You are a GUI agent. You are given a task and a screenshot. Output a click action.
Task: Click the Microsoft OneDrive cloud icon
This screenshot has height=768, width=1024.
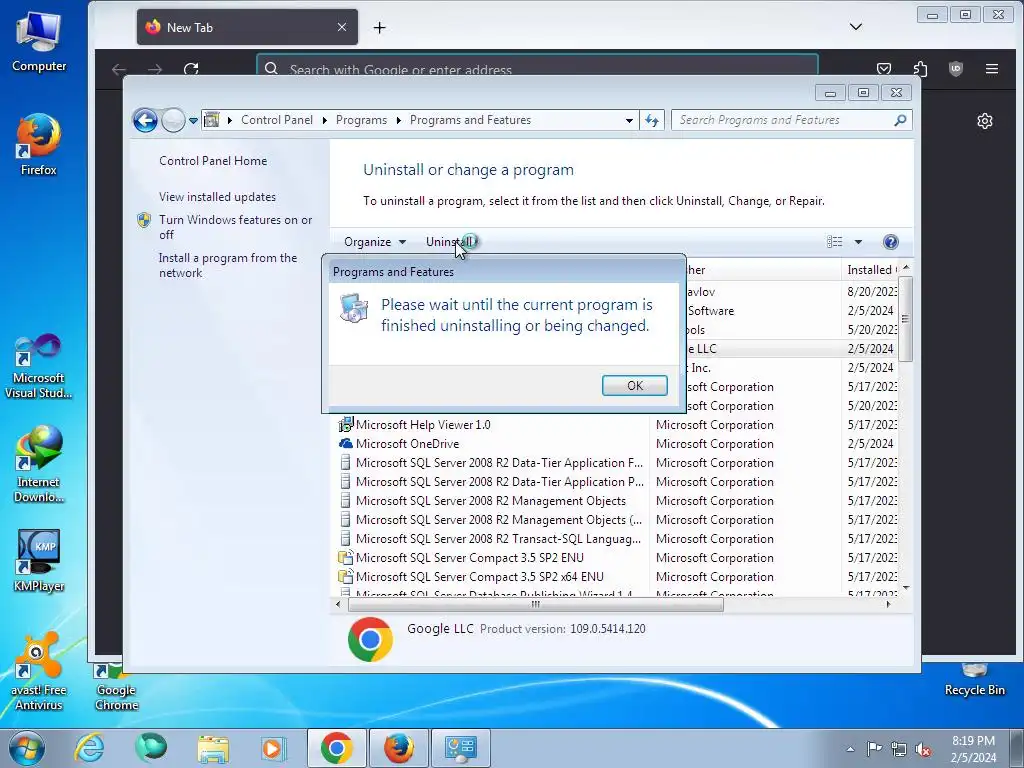345,443
